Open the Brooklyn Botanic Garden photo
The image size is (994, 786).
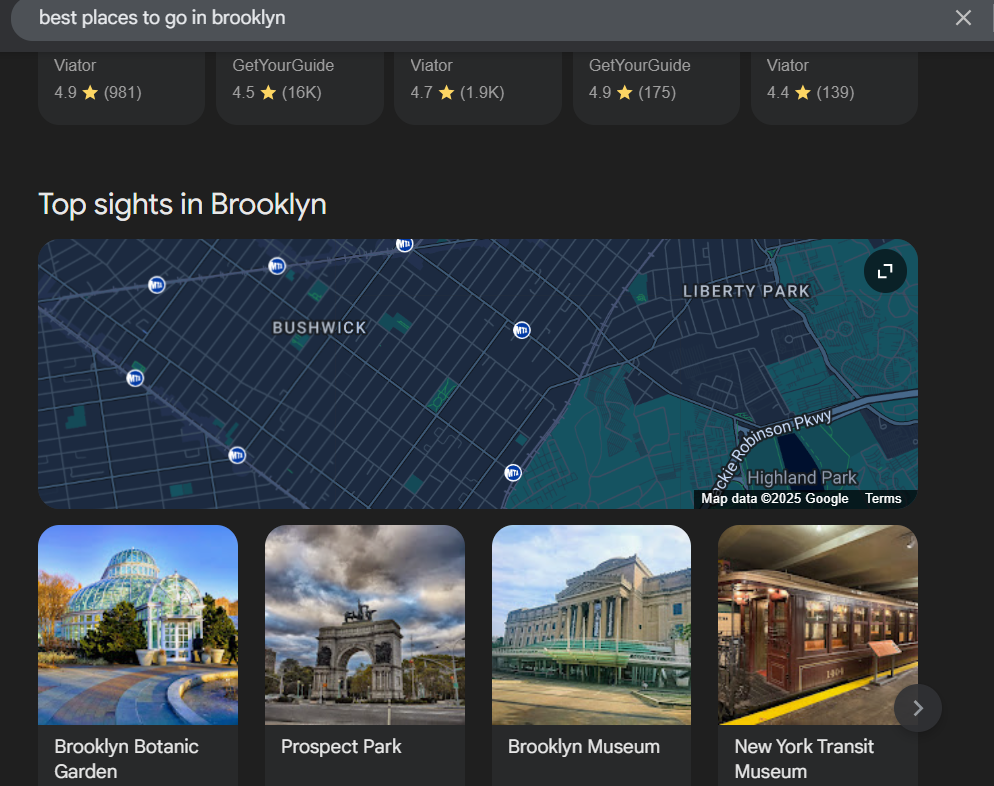coord(138,625)
